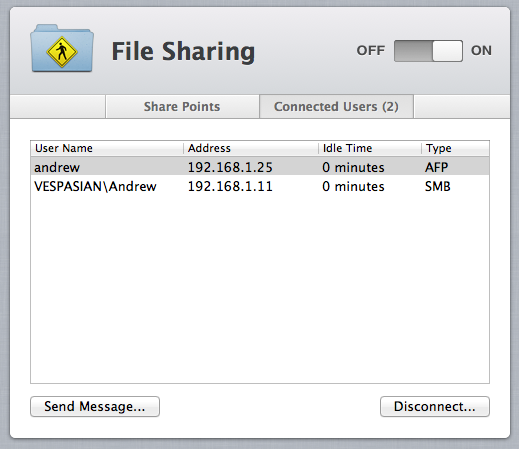Click the File Sharing title text
The width and height of the screenshot is (519, 449).
coord(183,52)
